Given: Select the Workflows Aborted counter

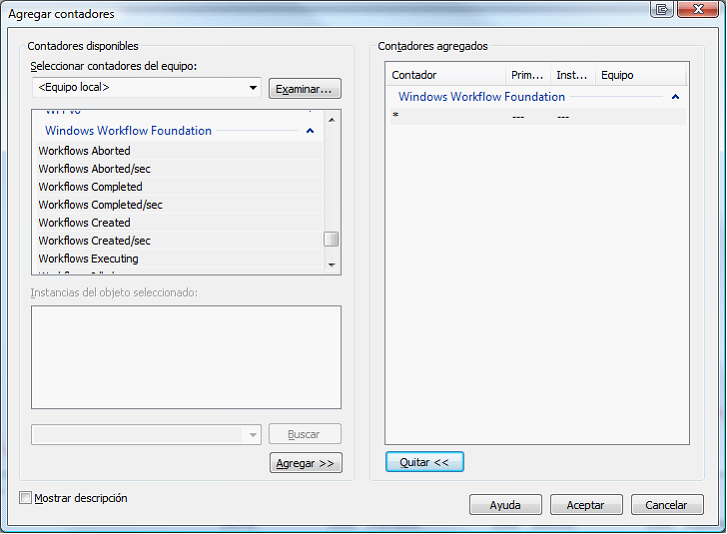Looking at the screenshot, I should point(180,151).
